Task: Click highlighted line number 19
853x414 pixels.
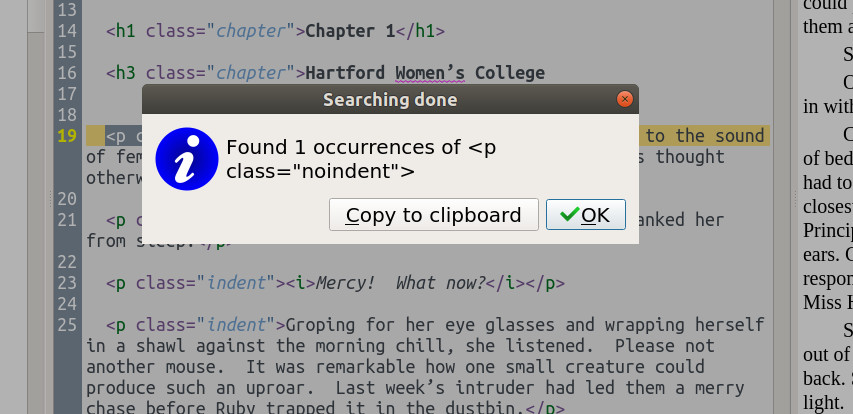Action: click(x=67, y=136)
